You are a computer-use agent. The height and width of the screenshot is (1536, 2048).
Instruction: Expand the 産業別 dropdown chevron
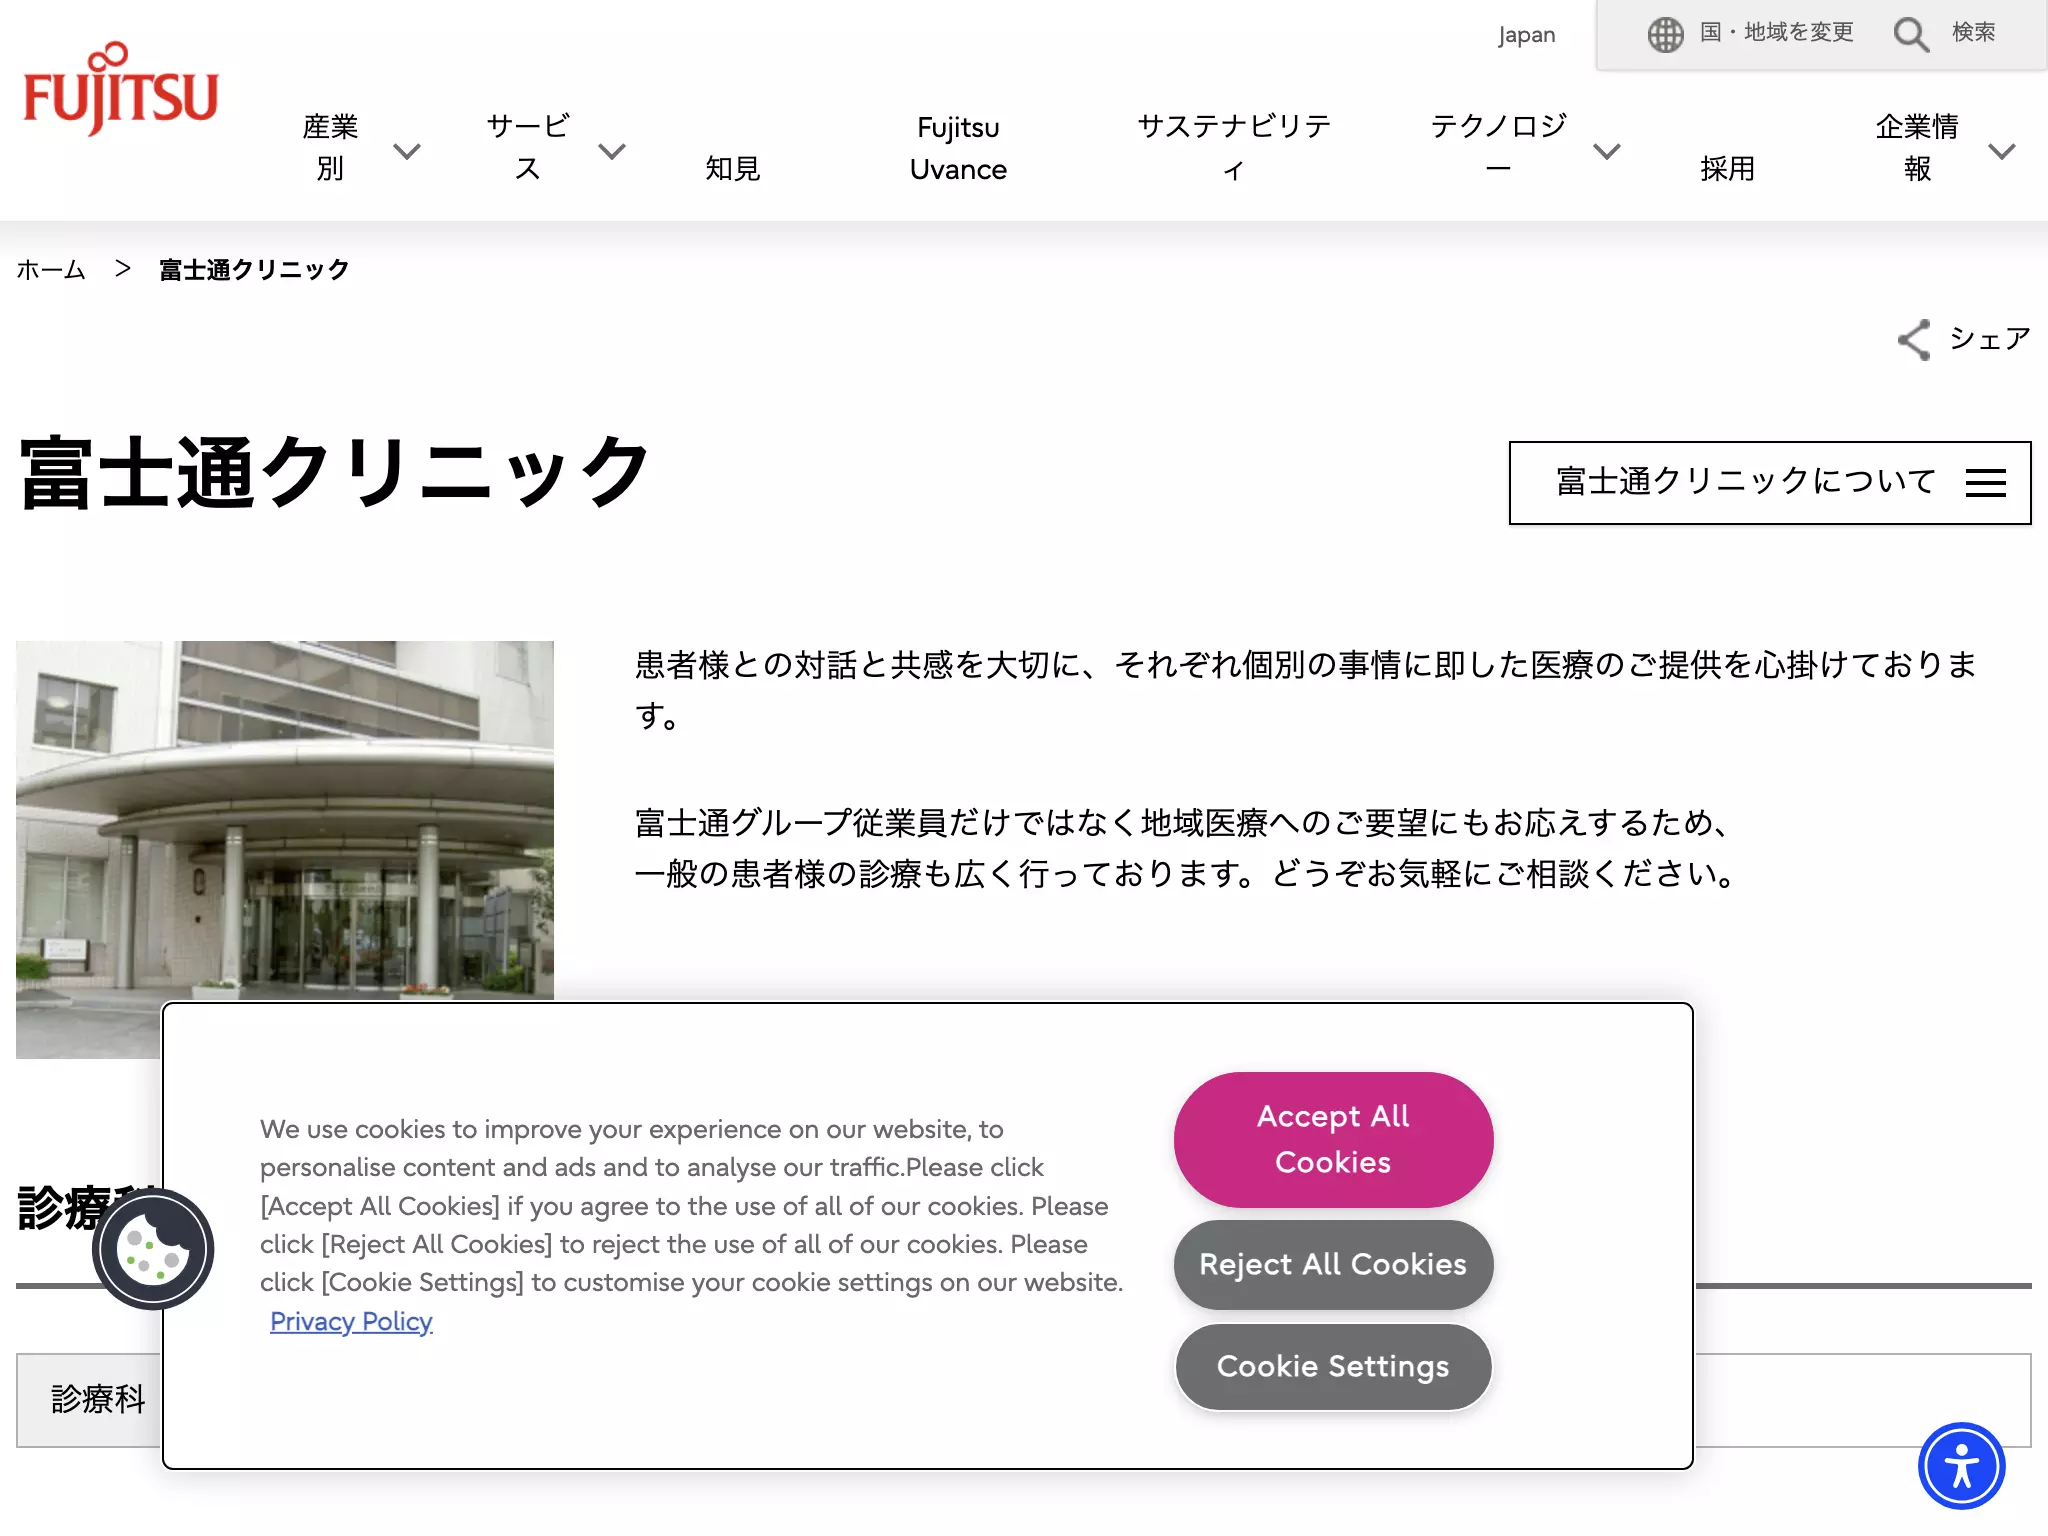(407, 151)
